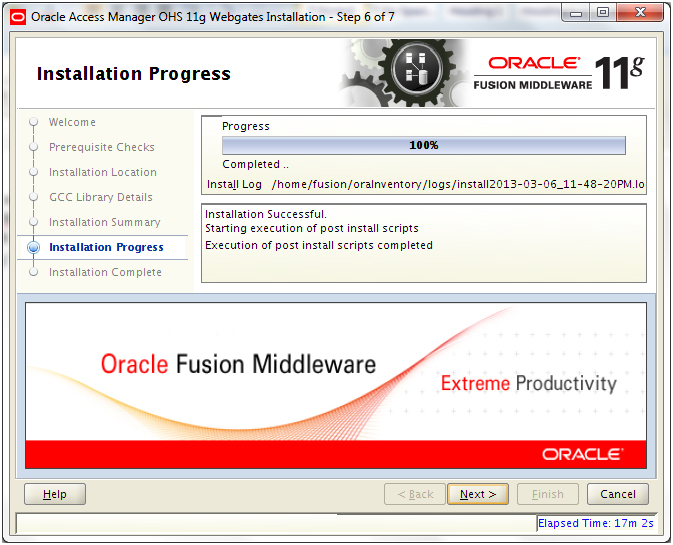The width and height of the screenshot is (673, 545).
Task: Click the Welcome step bullet icon
Action: pyautogui.click(x=33, y=122)
